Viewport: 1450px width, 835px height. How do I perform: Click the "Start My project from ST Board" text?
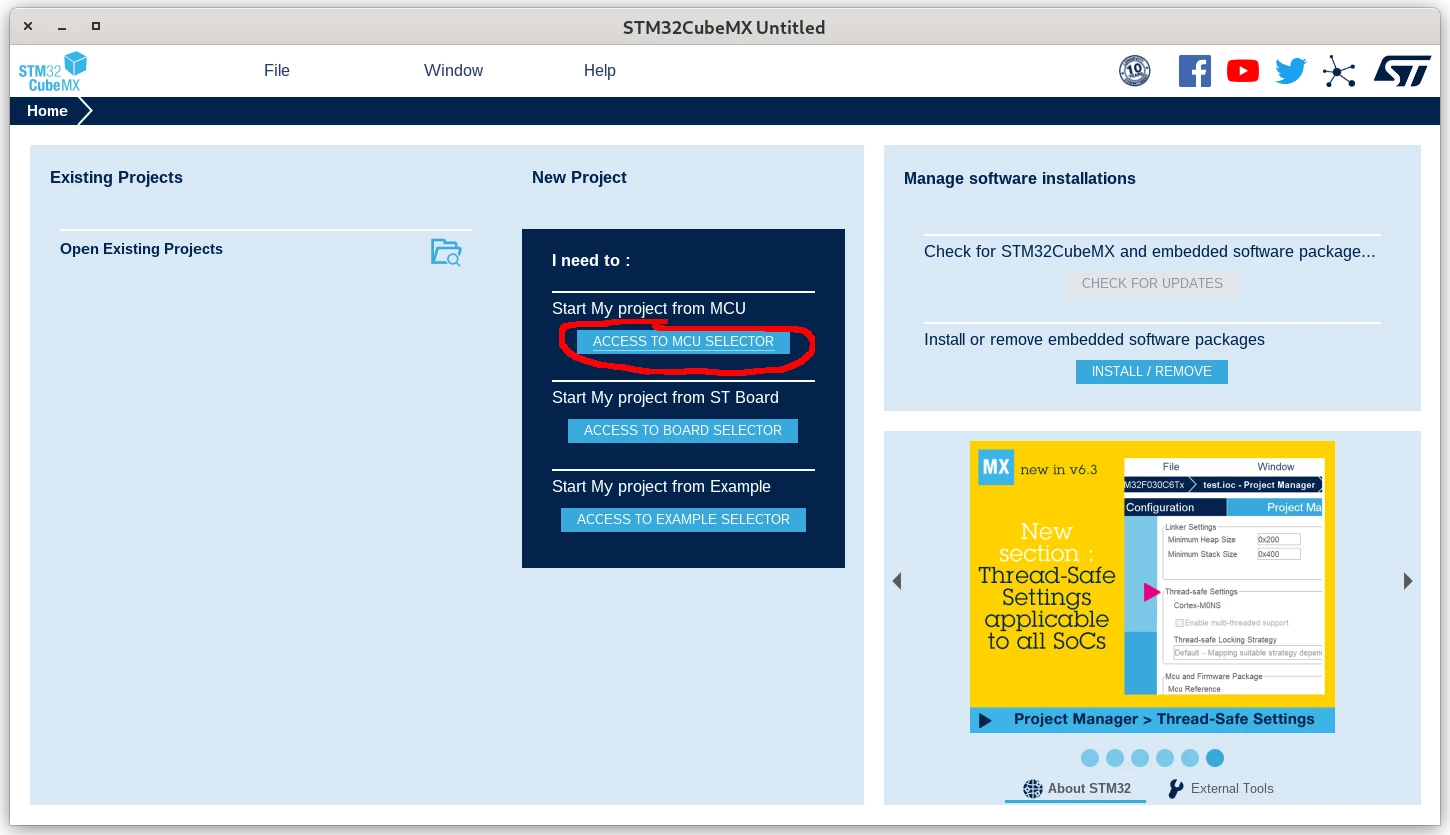pos(665,398)
